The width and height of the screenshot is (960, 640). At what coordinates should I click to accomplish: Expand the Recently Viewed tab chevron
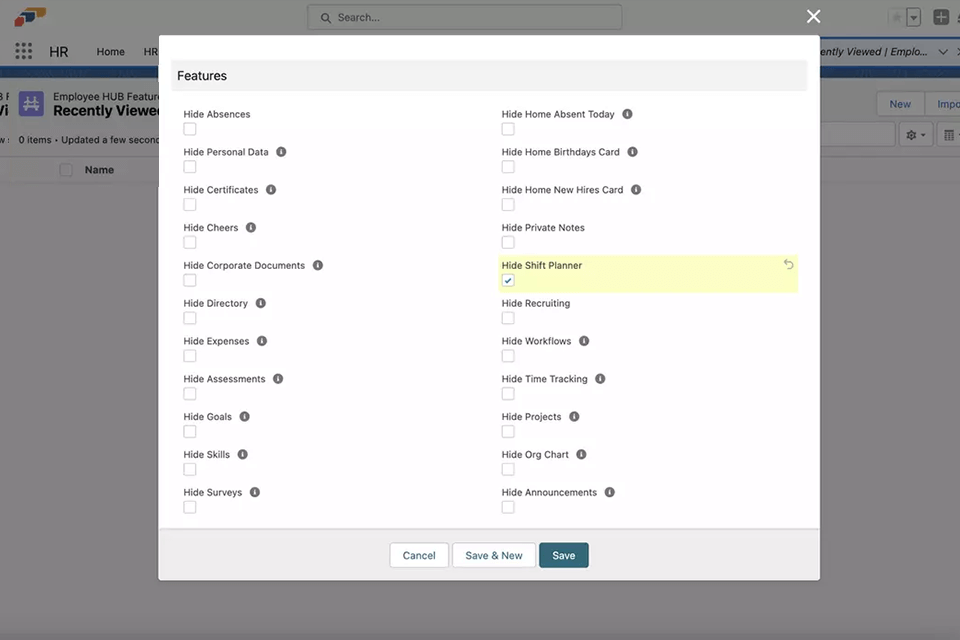click(x=943, y=51)
